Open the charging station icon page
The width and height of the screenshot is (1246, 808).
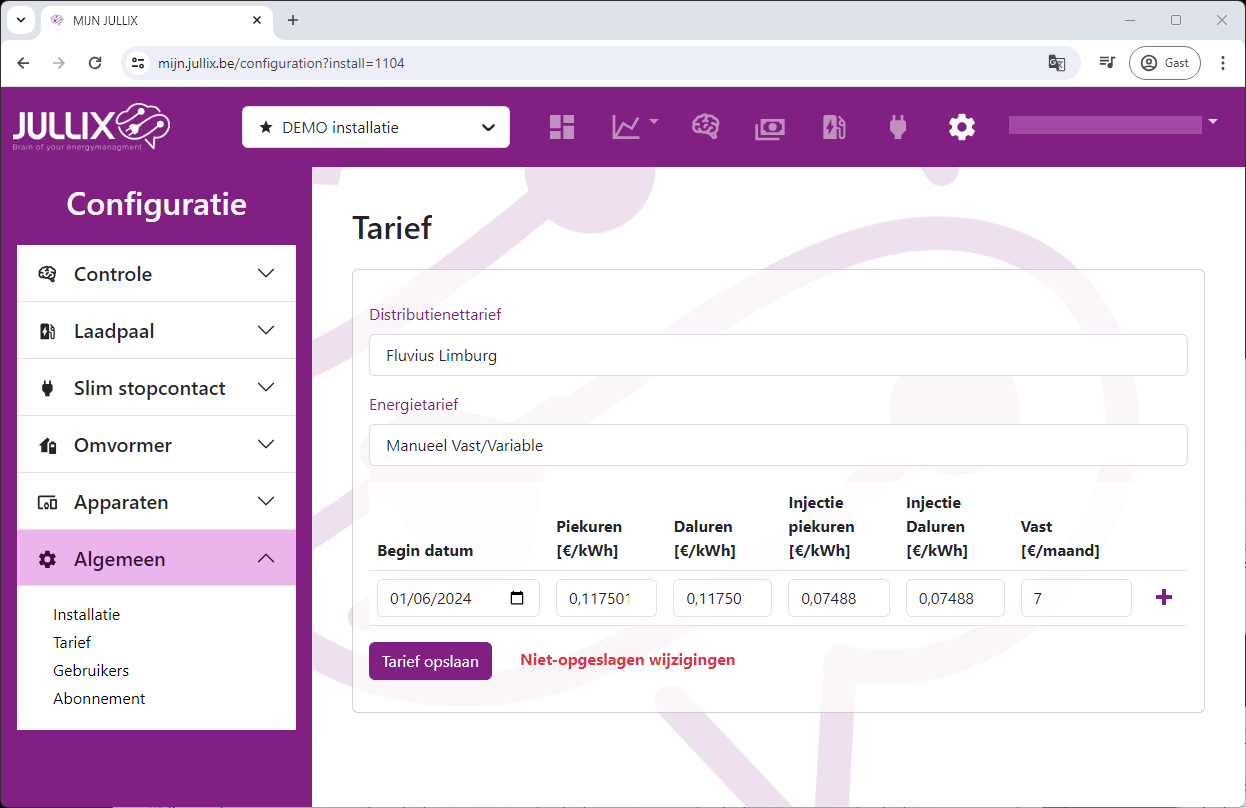pyautogui.click(x=834, y=127)
